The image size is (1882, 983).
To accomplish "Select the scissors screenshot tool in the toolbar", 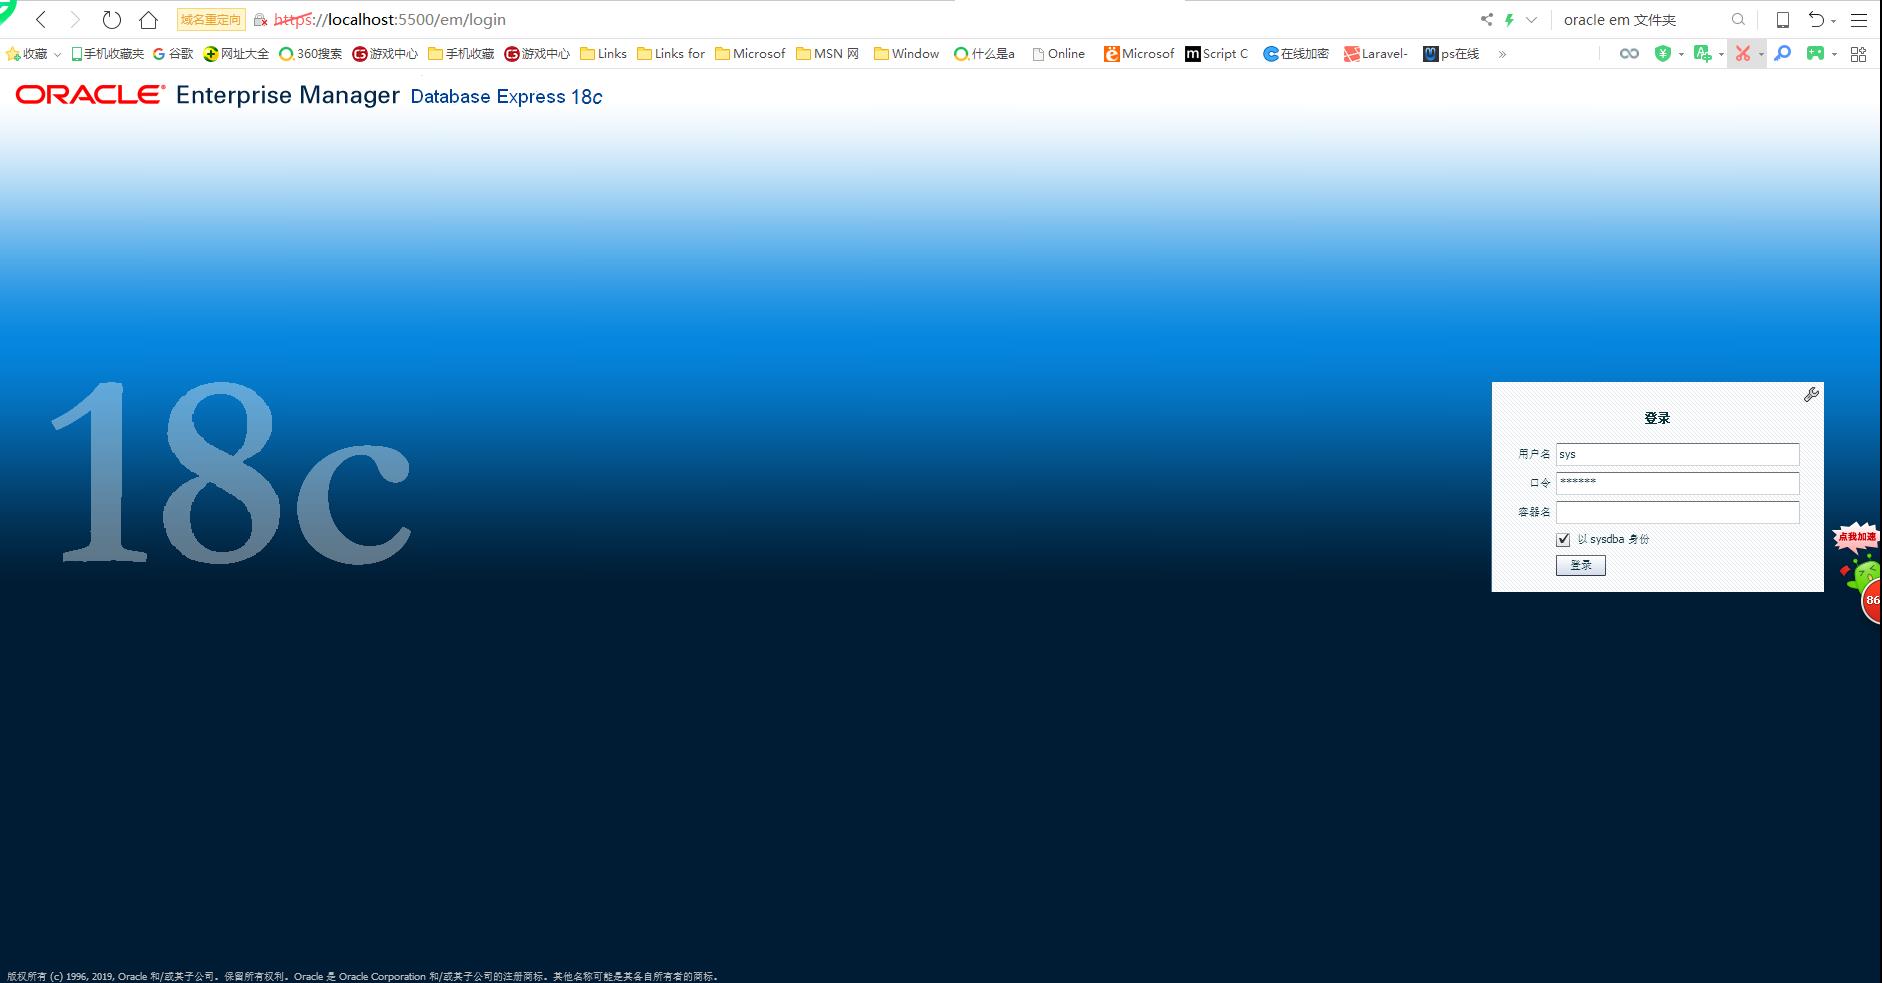I will [x=1743, y=53].
